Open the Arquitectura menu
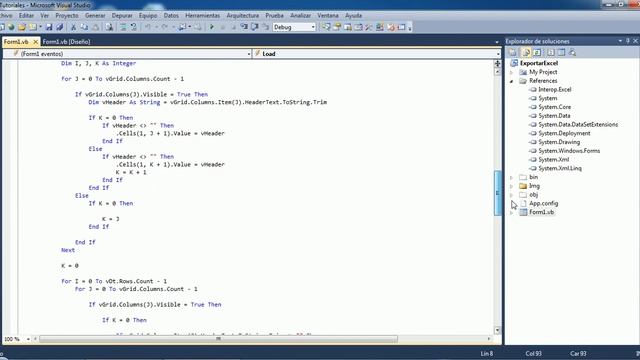Screen dimensions: 640x360 (243, 16)
